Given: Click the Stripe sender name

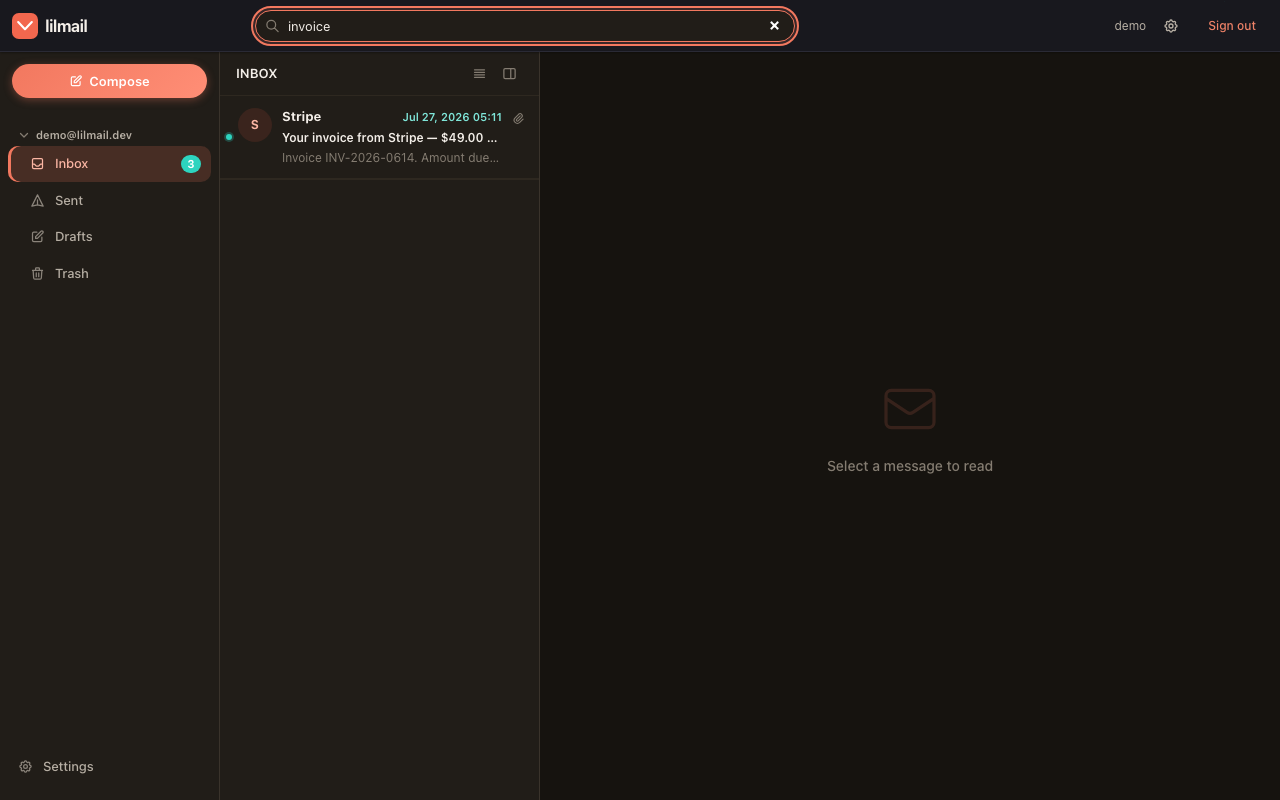Looking at the screenshot, I should click(x=302, y=117).
